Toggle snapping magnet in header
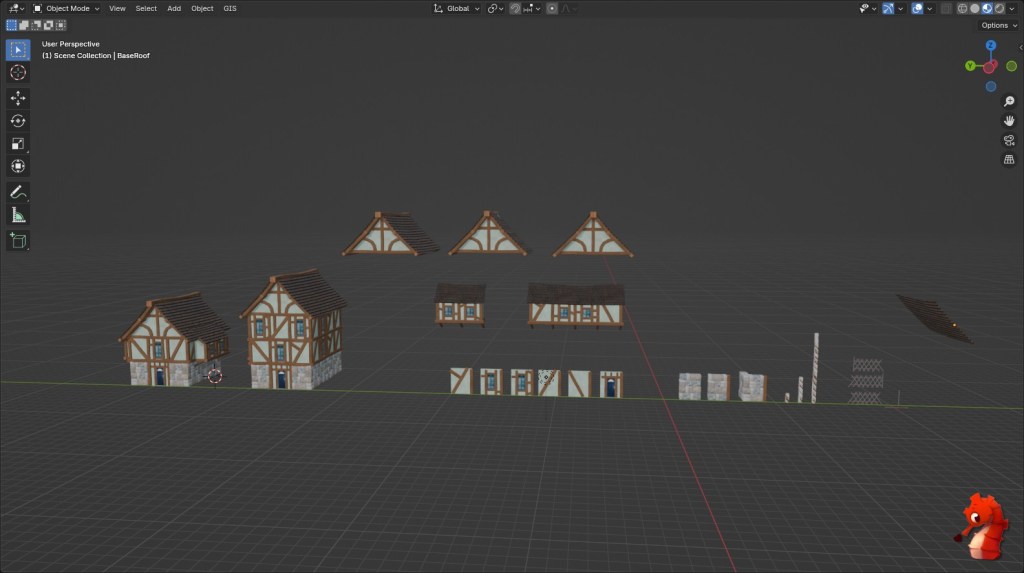Image resolution: width=1024 pixels, height=573 pixels. pyautogui.click(x=515, y=8)
